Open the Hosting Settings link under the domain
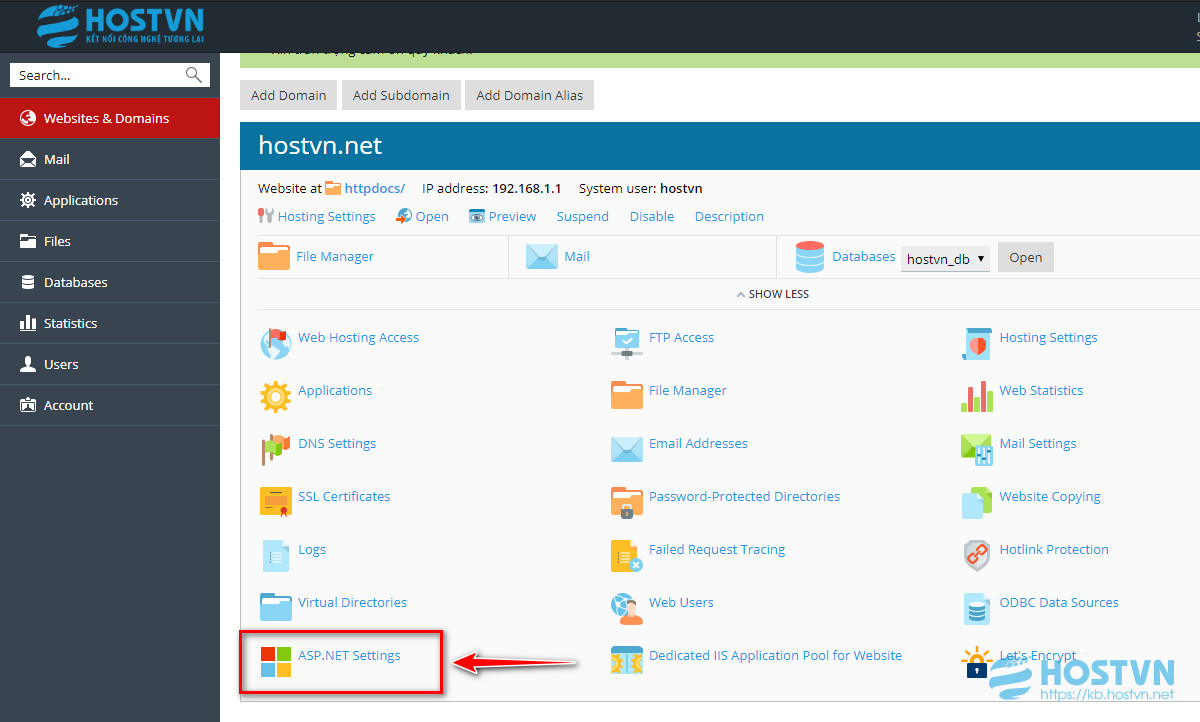The width and height of the screenshot is (1200, 722). [327, 216]
